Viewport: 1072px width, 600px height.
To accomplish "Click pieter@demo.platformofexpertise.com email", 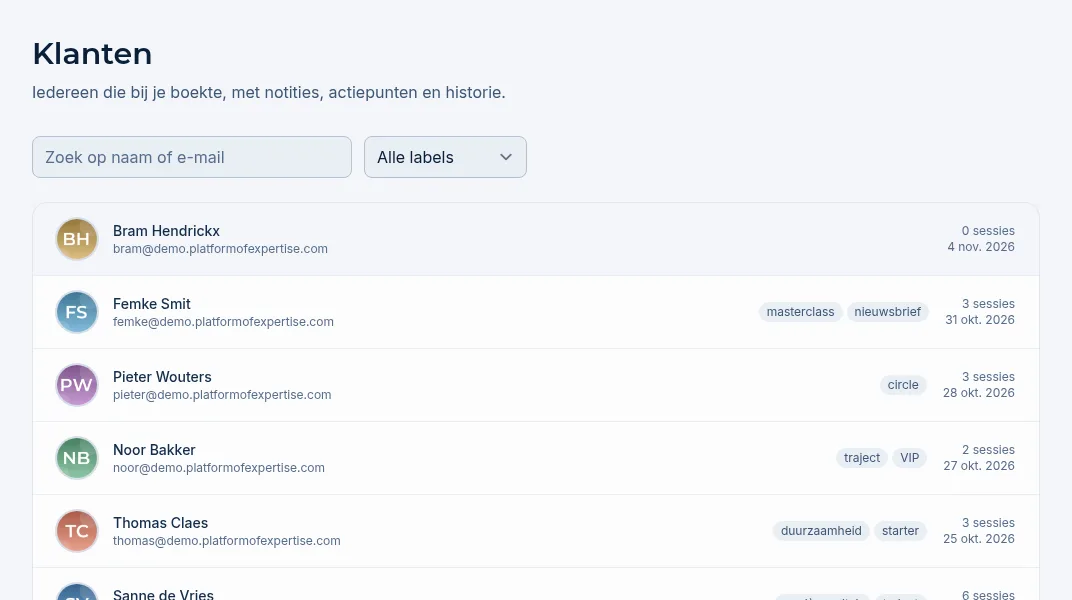I will click(x=222, y=395).
